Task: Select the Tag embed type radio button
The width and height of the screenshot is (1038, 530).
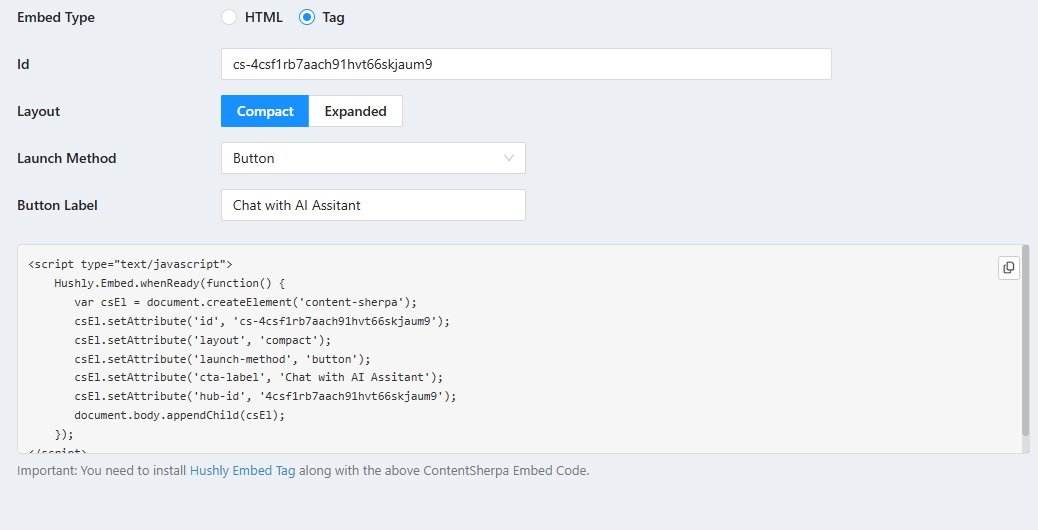Action: coord(307,17)
